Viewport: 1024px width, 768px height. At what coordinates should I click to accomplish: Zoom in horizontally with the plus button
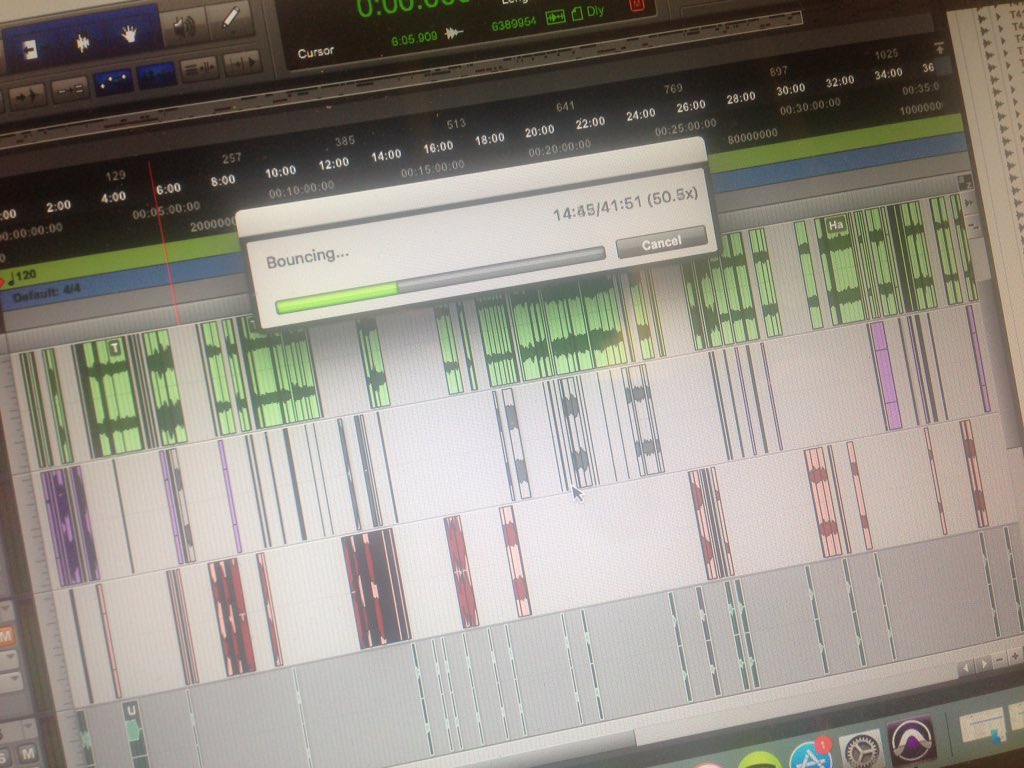1014,655
